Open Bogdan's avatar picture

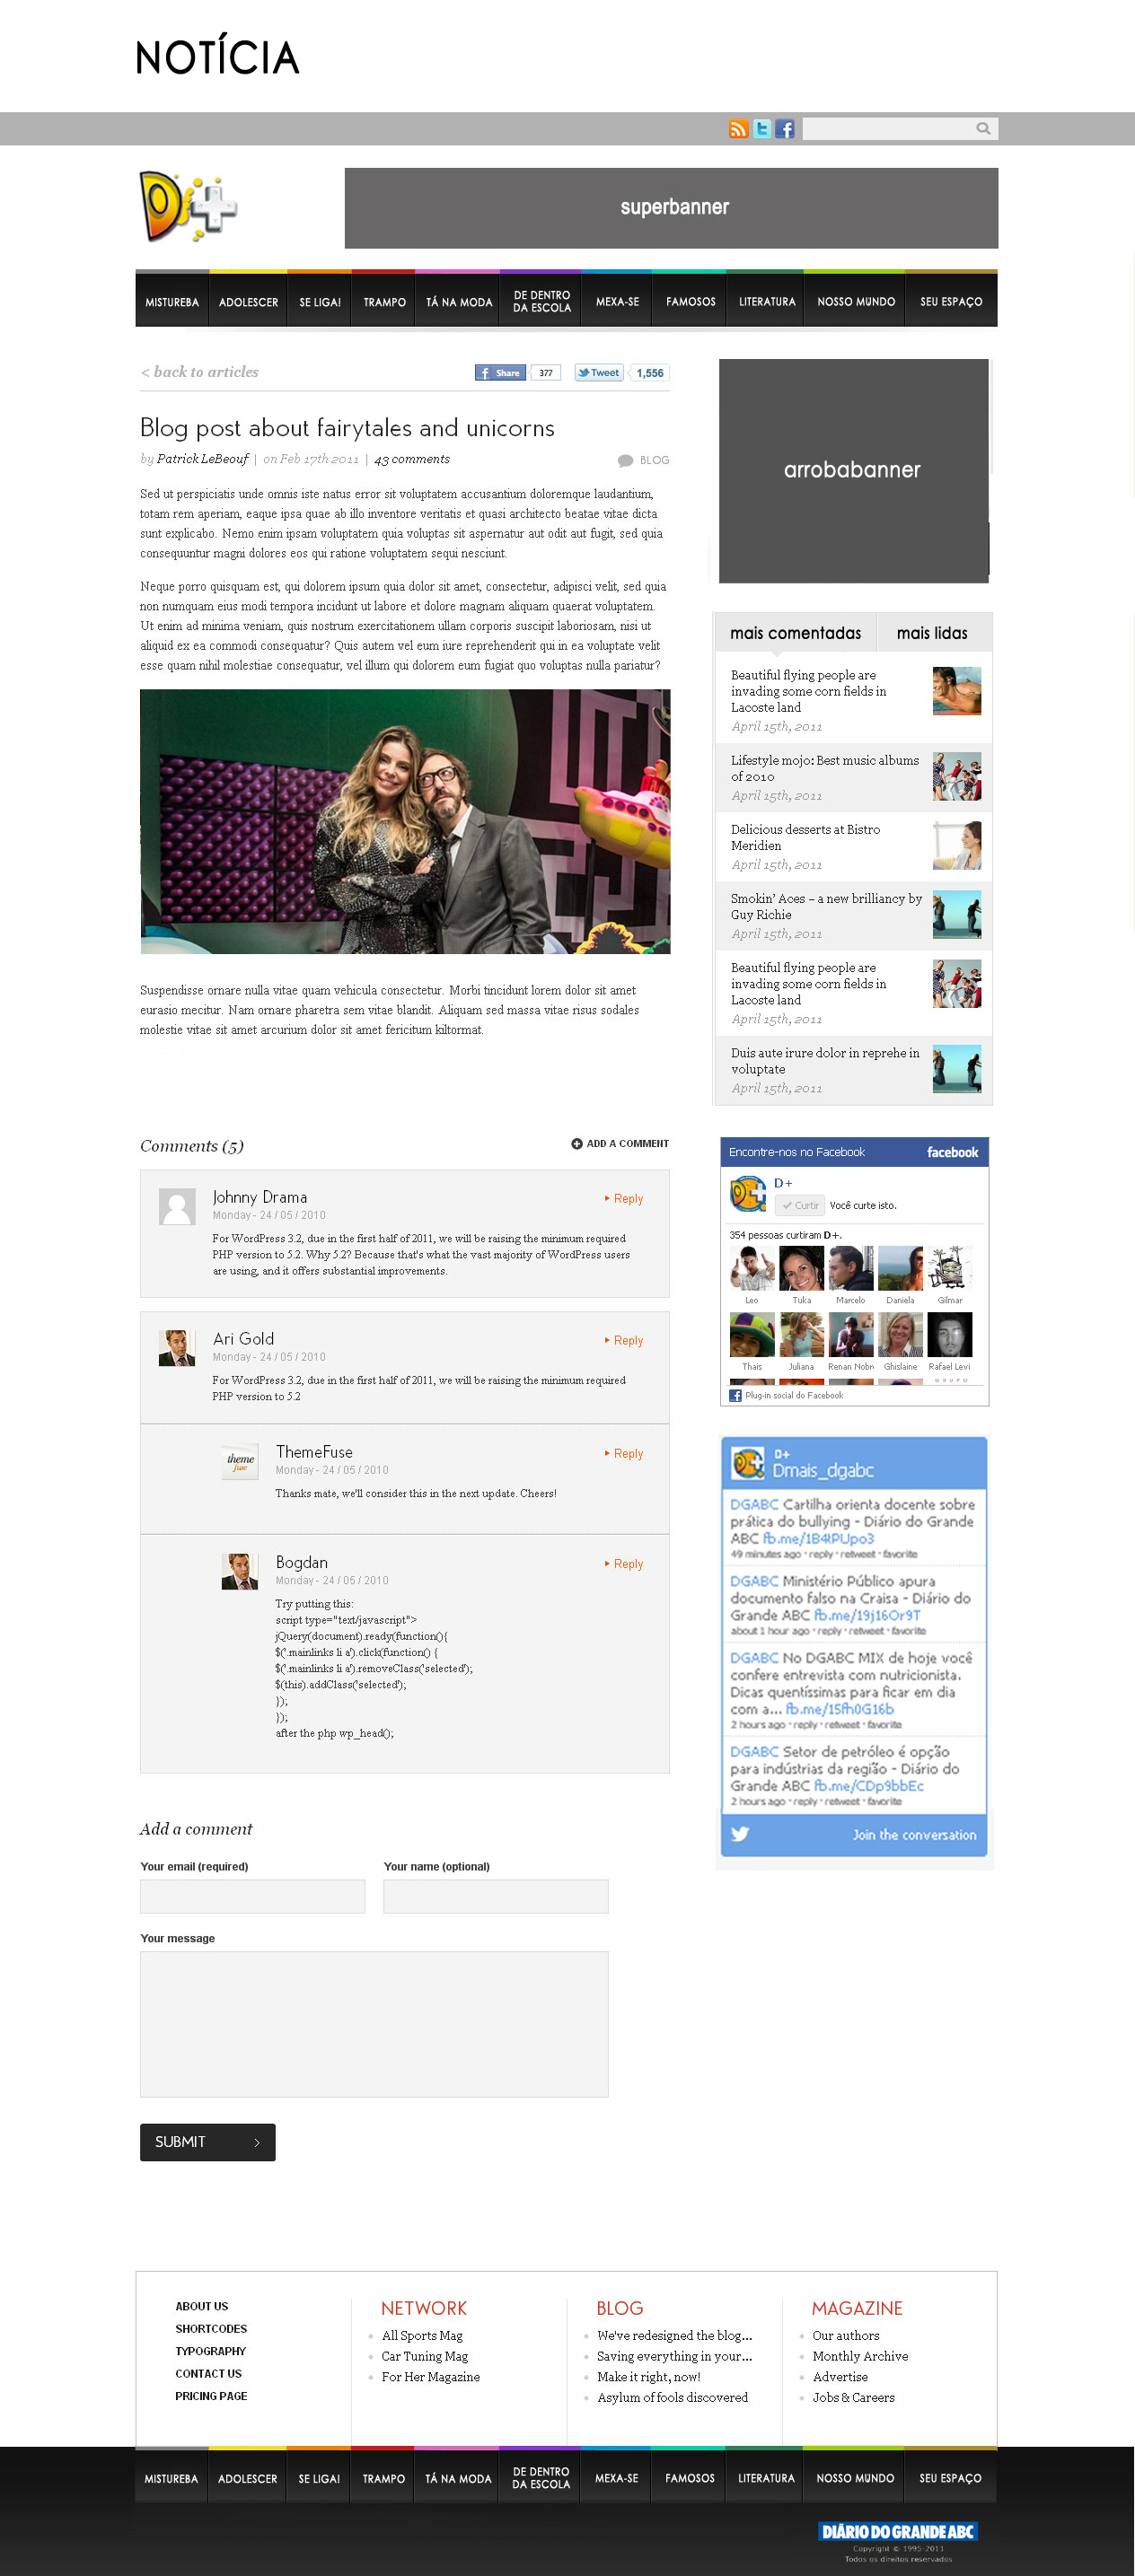point(240,1572)
